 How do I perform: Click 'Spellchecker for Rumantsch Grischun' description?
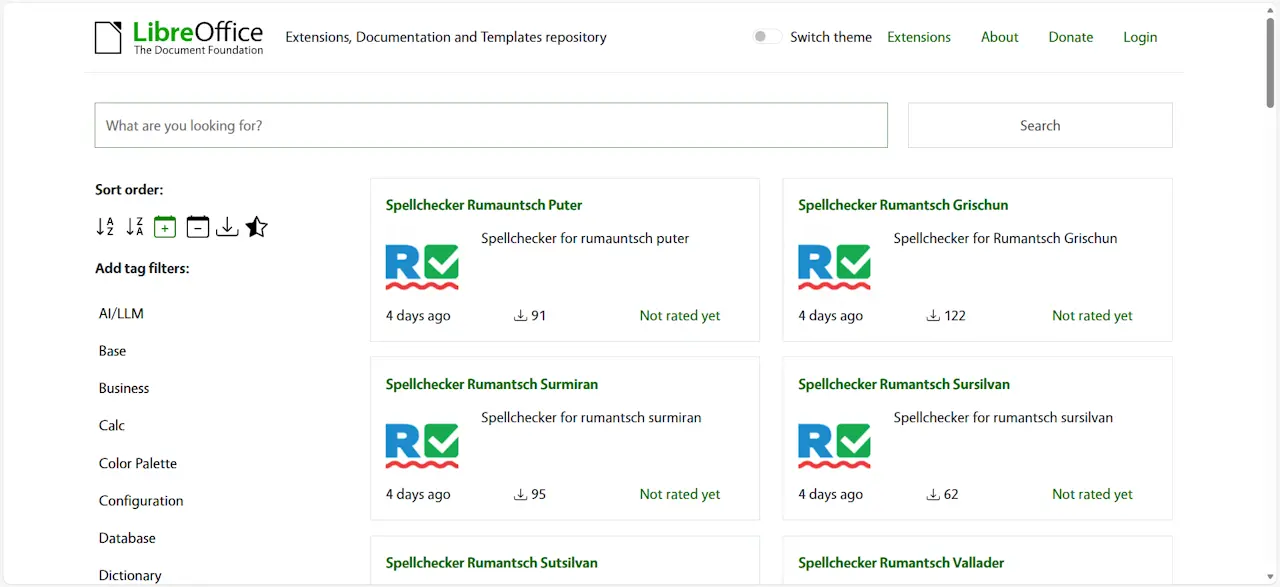point(1005,238)
